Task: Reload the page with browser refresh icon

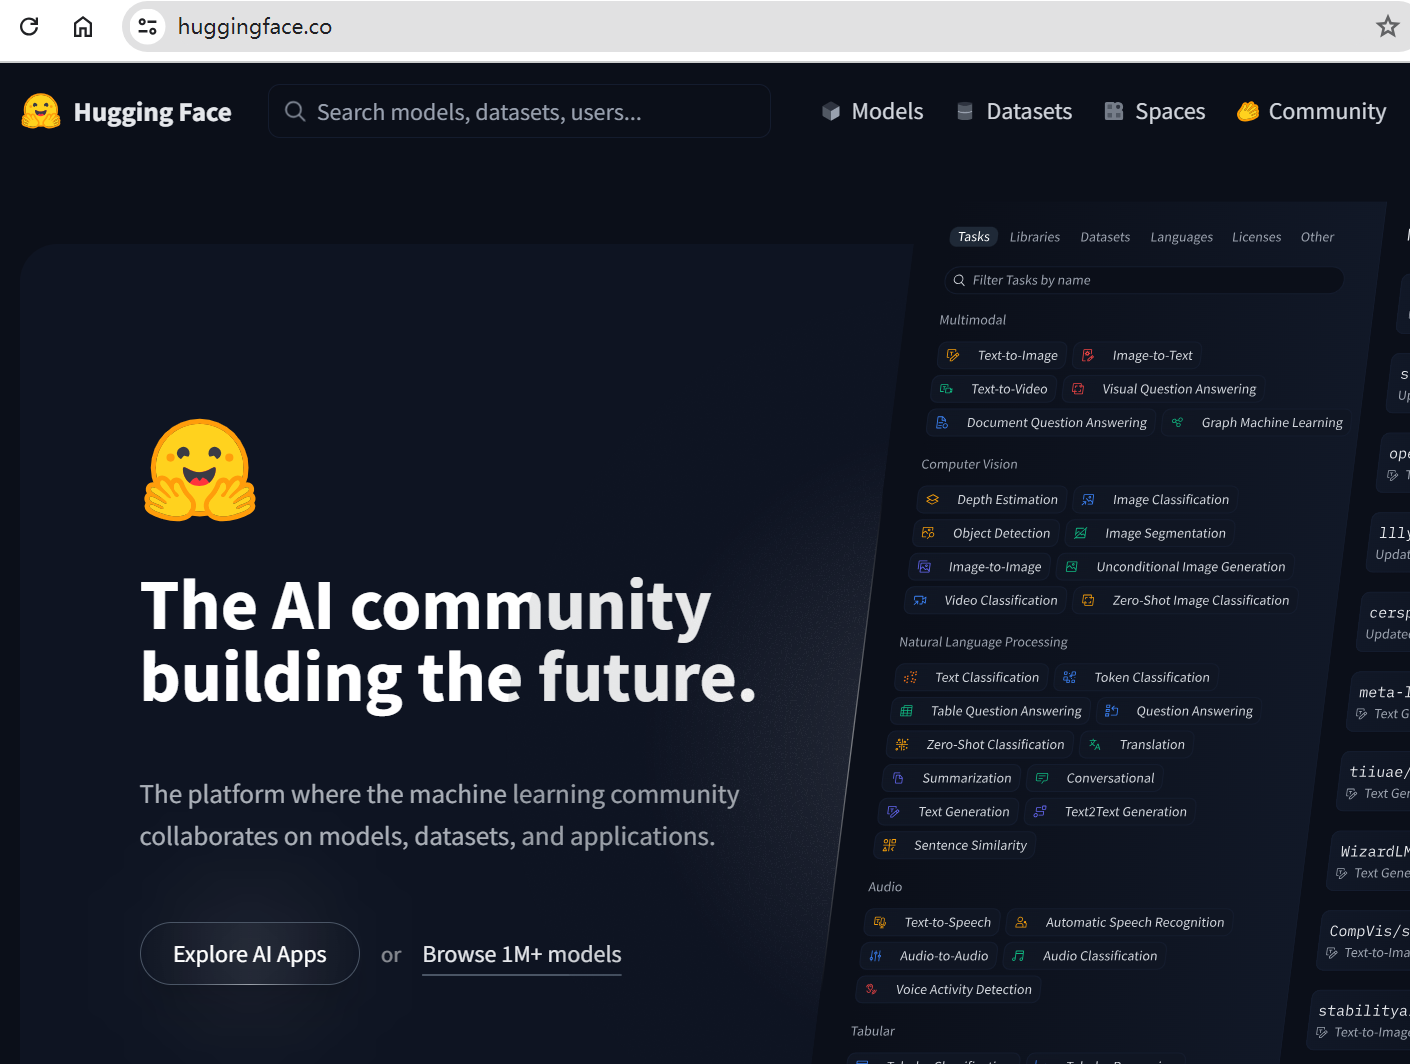Action: (x=29, y=26)
